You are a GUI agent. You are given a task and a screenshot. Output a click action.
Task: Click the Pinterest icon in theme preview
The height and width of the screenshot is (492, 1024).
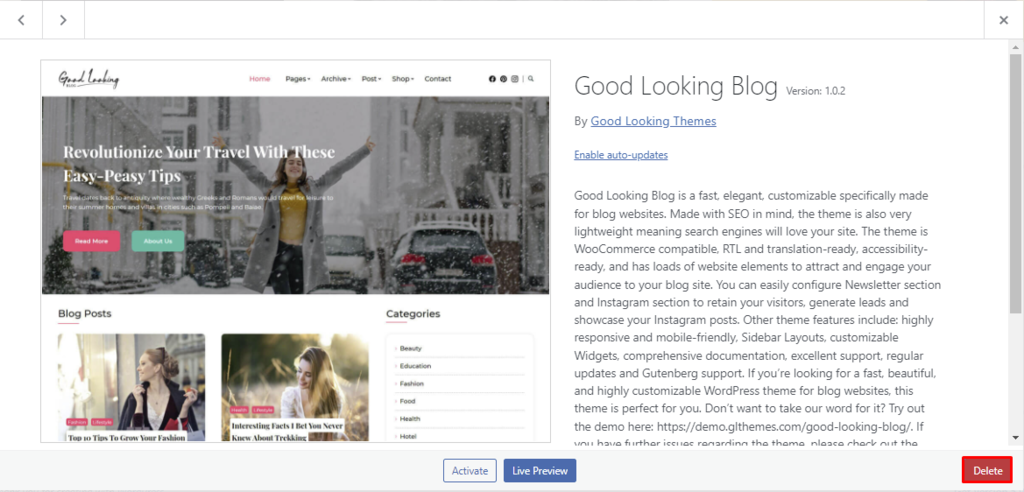click(504, 79)
